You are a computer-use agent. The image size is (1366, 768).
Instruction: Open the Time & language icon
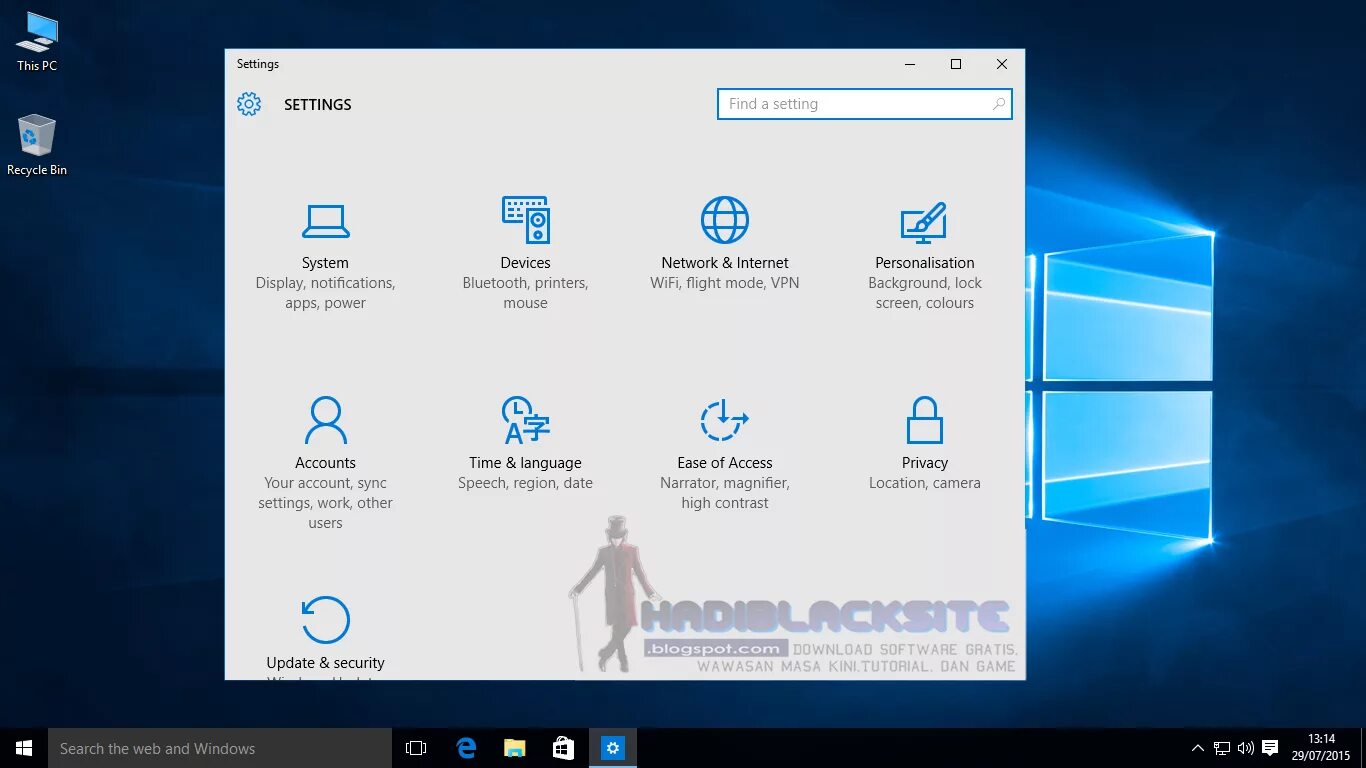click(525, 420)
